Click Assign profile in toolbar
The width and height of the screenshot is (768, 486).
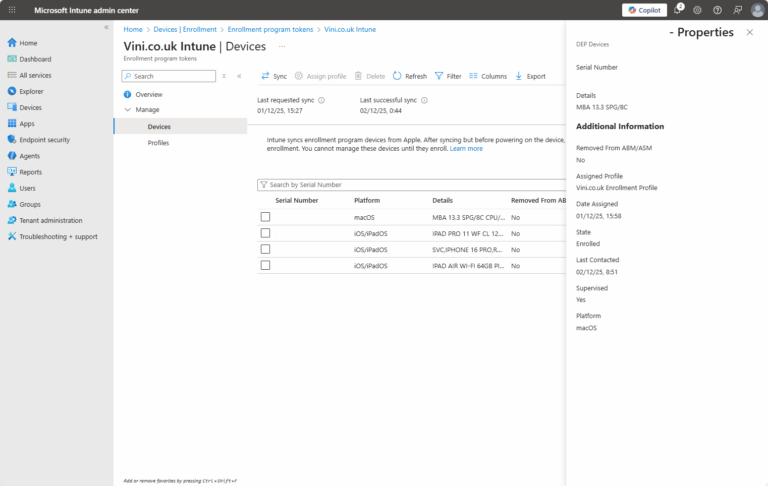pyautogui.click(x=320, y=76)
